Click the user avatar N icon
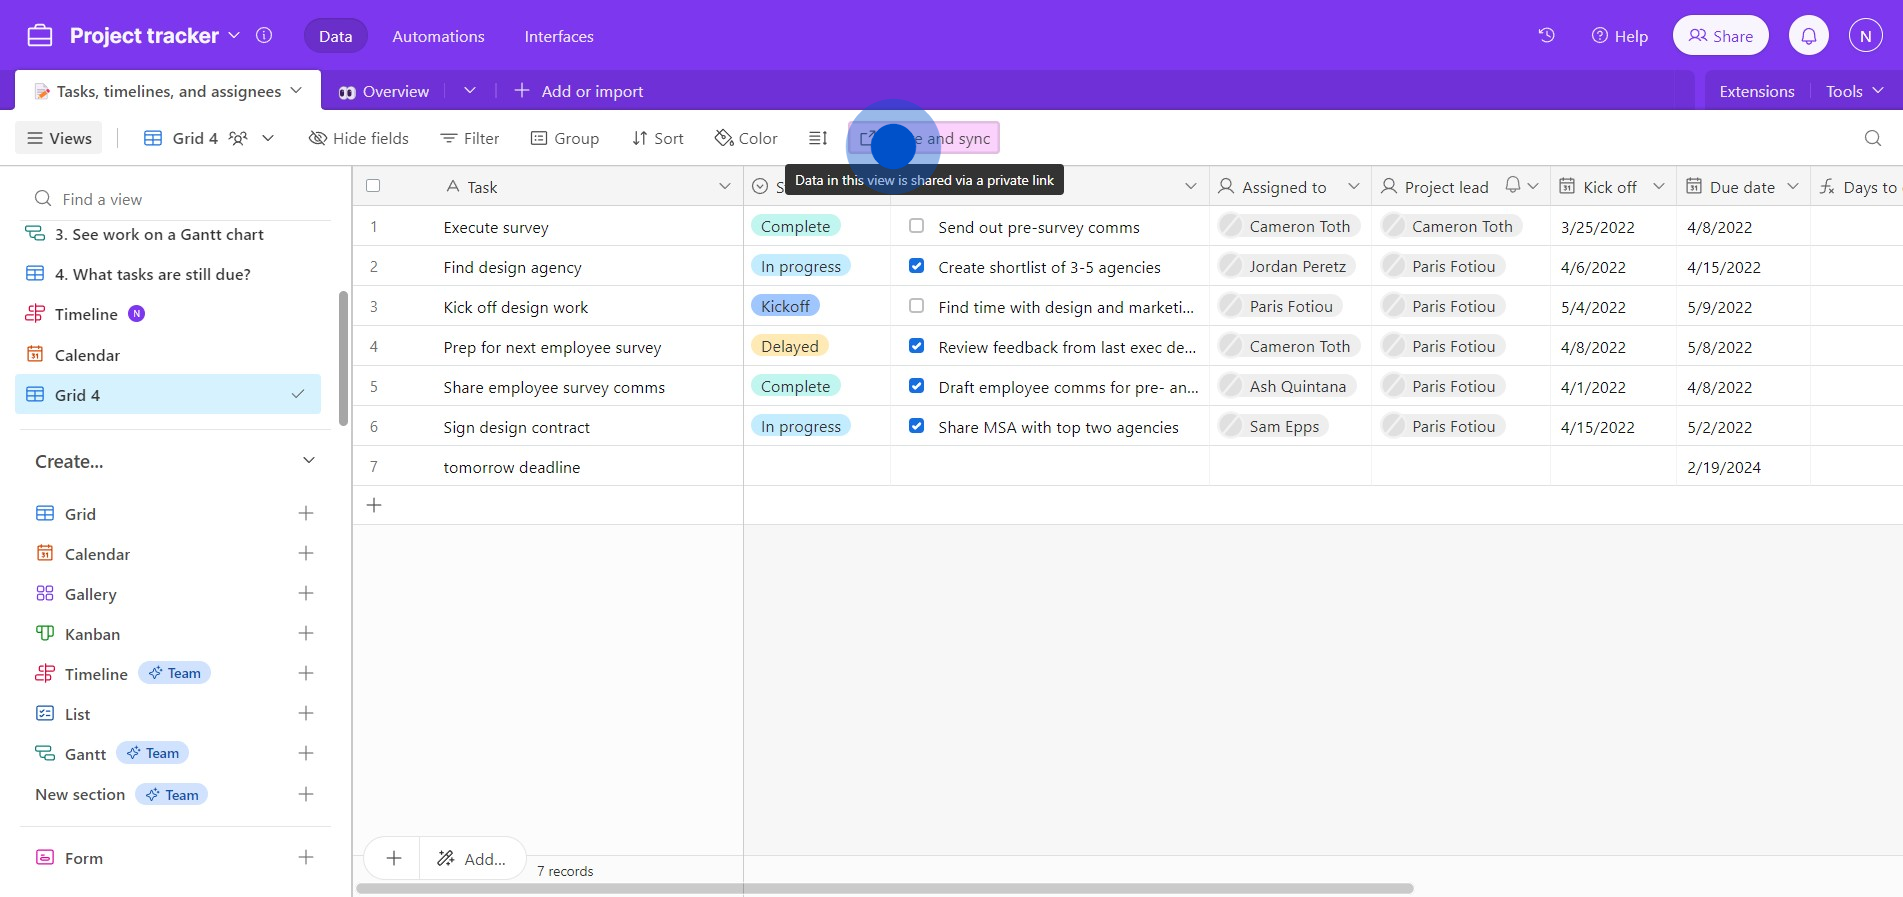 (x=1865, y=36)
